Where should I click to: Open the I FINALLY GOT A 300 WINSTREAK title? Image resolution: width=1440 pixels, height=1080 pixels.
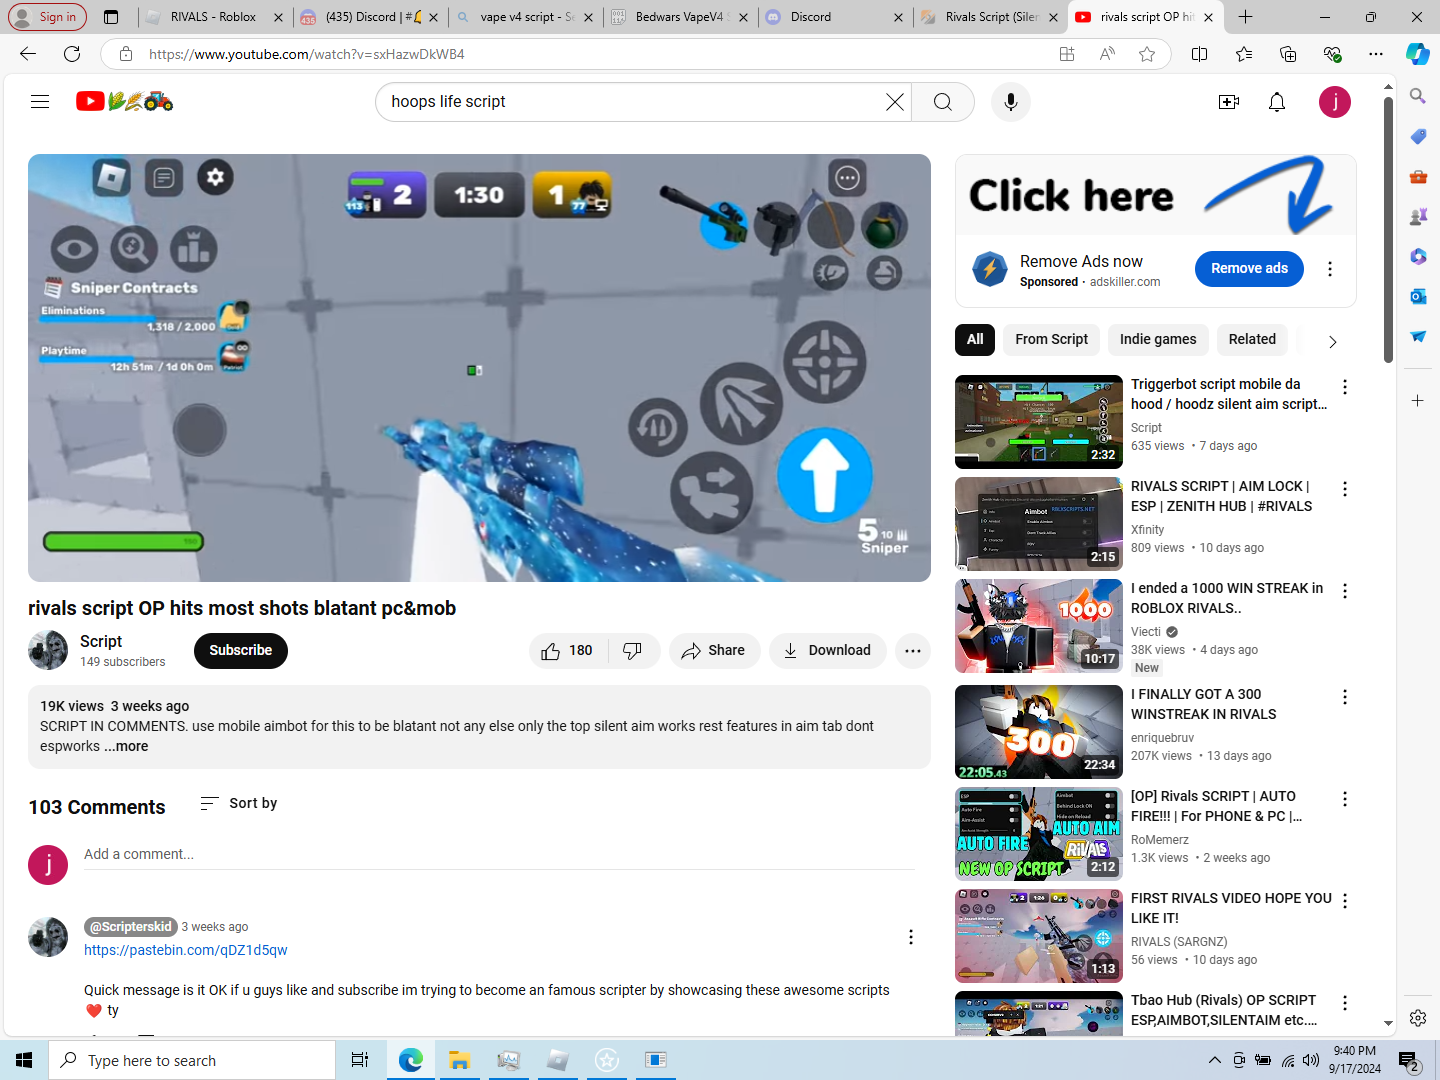point(1203,704)
